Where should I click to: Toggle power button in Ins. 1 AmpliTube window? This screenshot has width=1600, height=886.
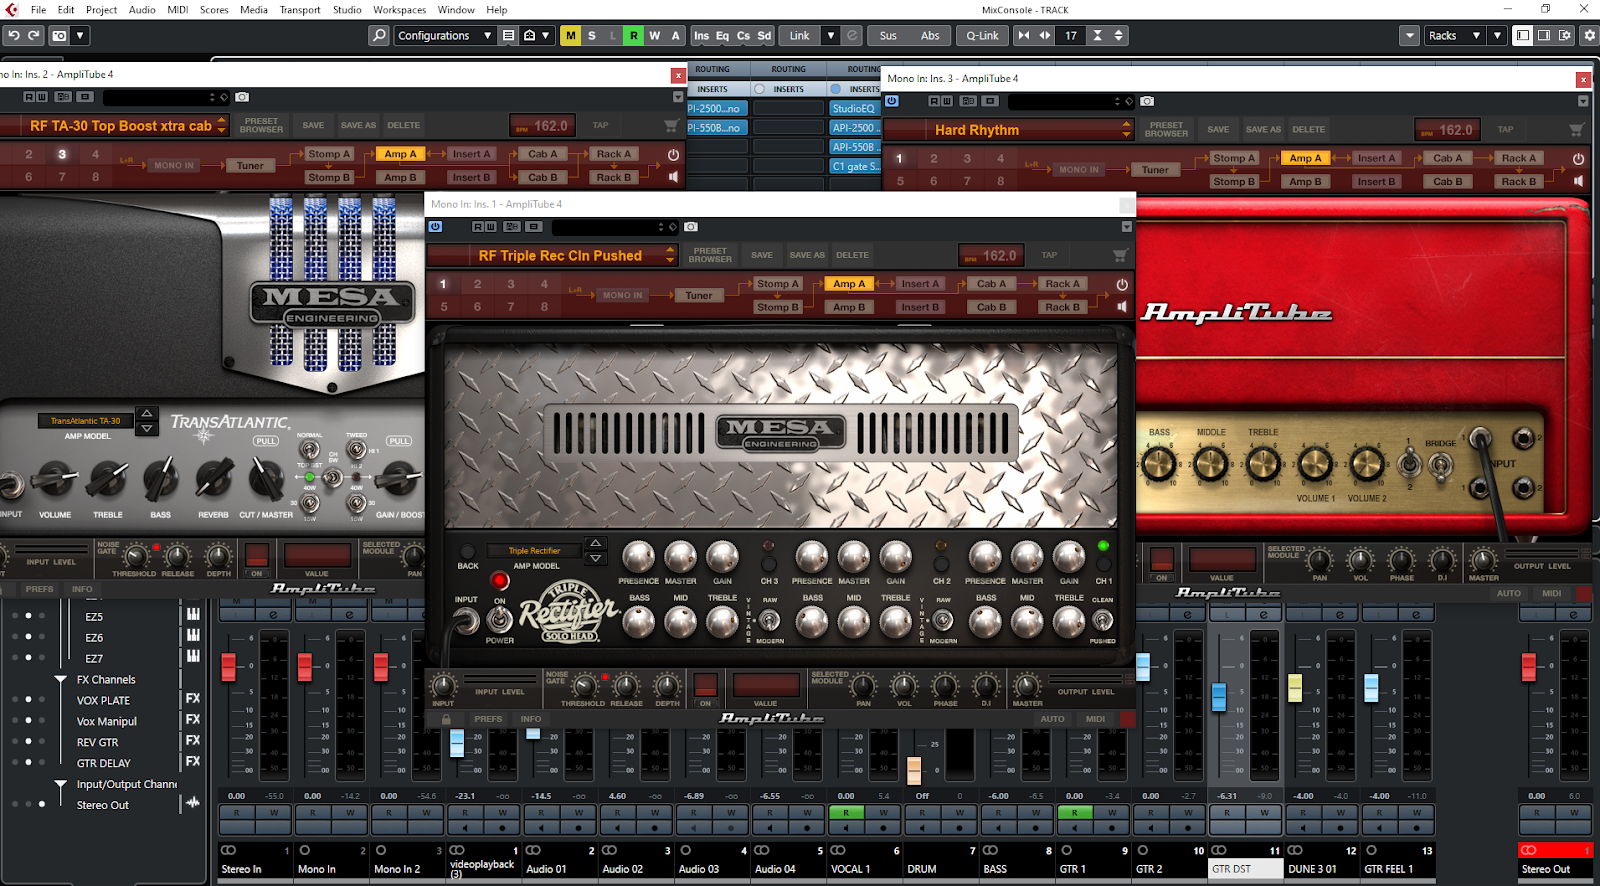pos(435,226)
